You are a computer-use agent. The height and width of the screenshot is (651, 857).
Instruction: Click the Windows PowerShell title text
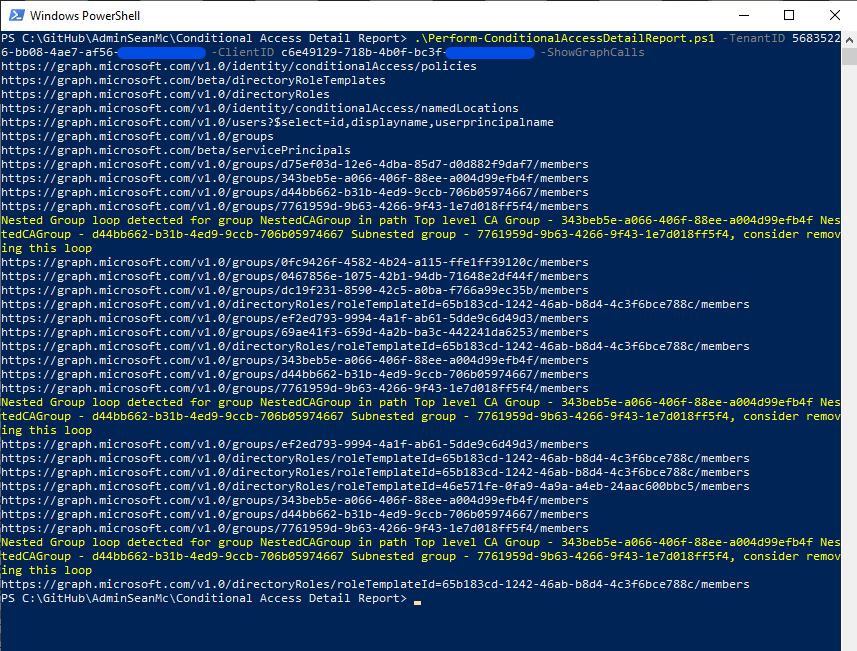(x=85, y=16)
